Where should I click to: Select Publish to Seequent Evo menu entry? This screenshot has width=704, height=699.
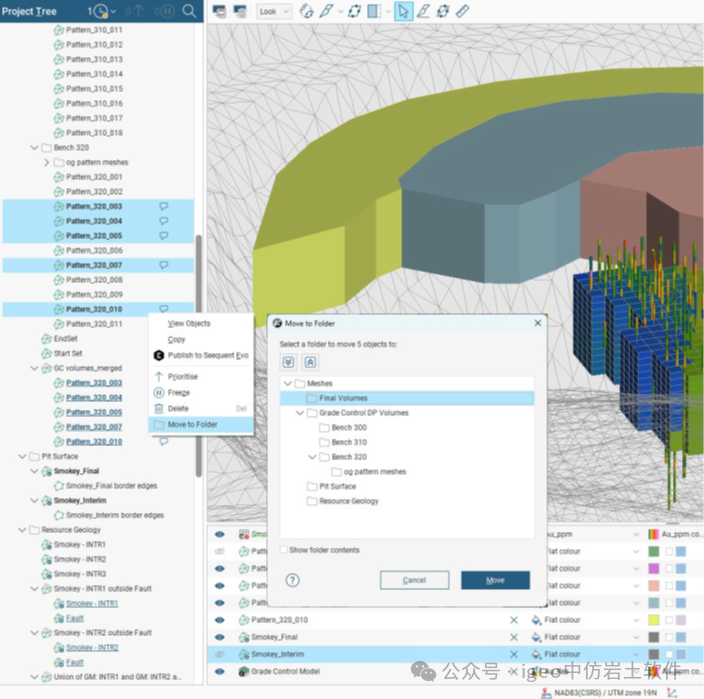click(x=207, y=355)
